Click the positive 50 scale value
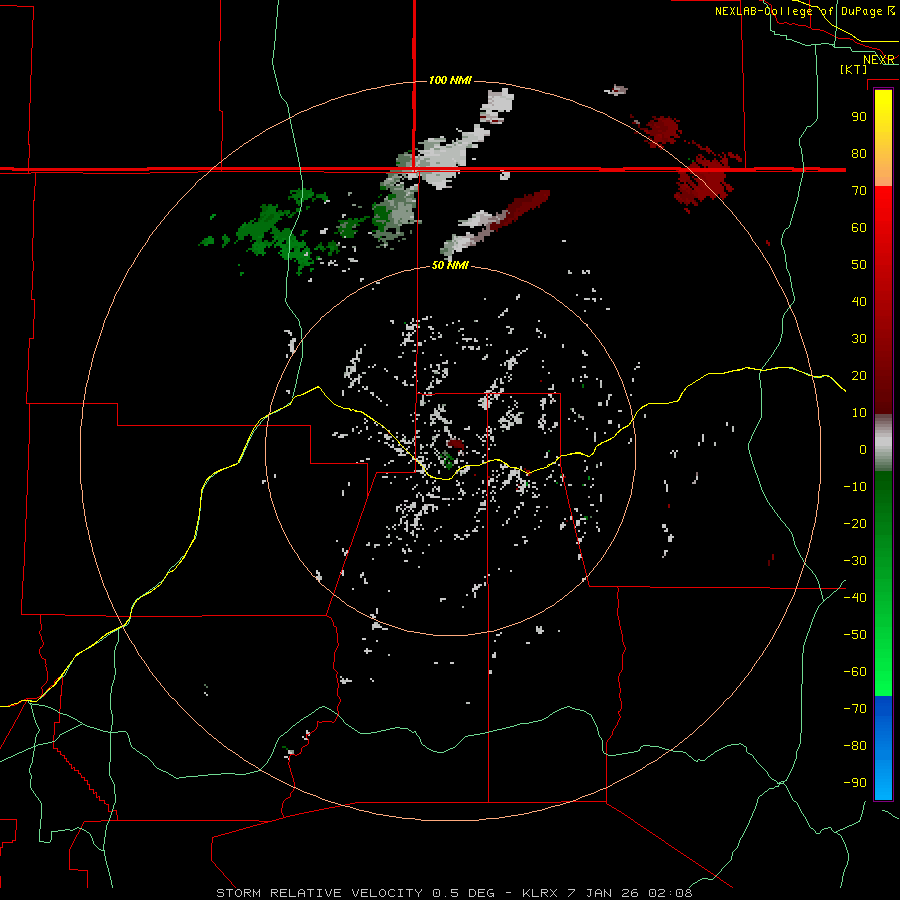 coord(859,265)
